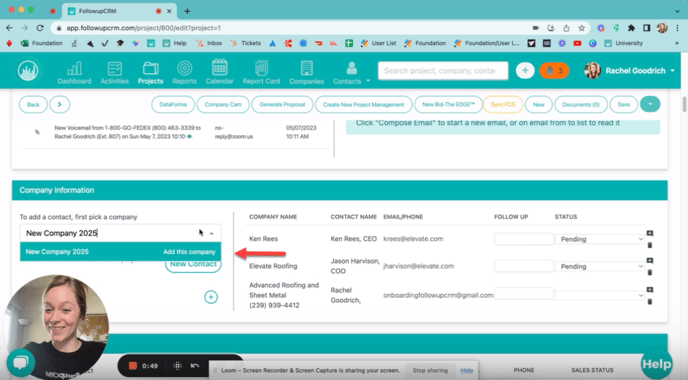Image resolution: width=688 pixels, height=380 pixels.
Task: Click the Company Cam button
Action: point(223,104)
